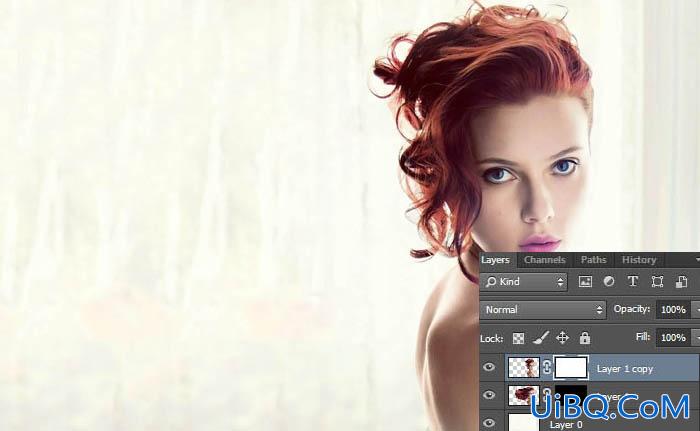The height and width of the screenshot is (431, 700).
Task: Switch to the Layers tab
Action: [x=496, y=259]
